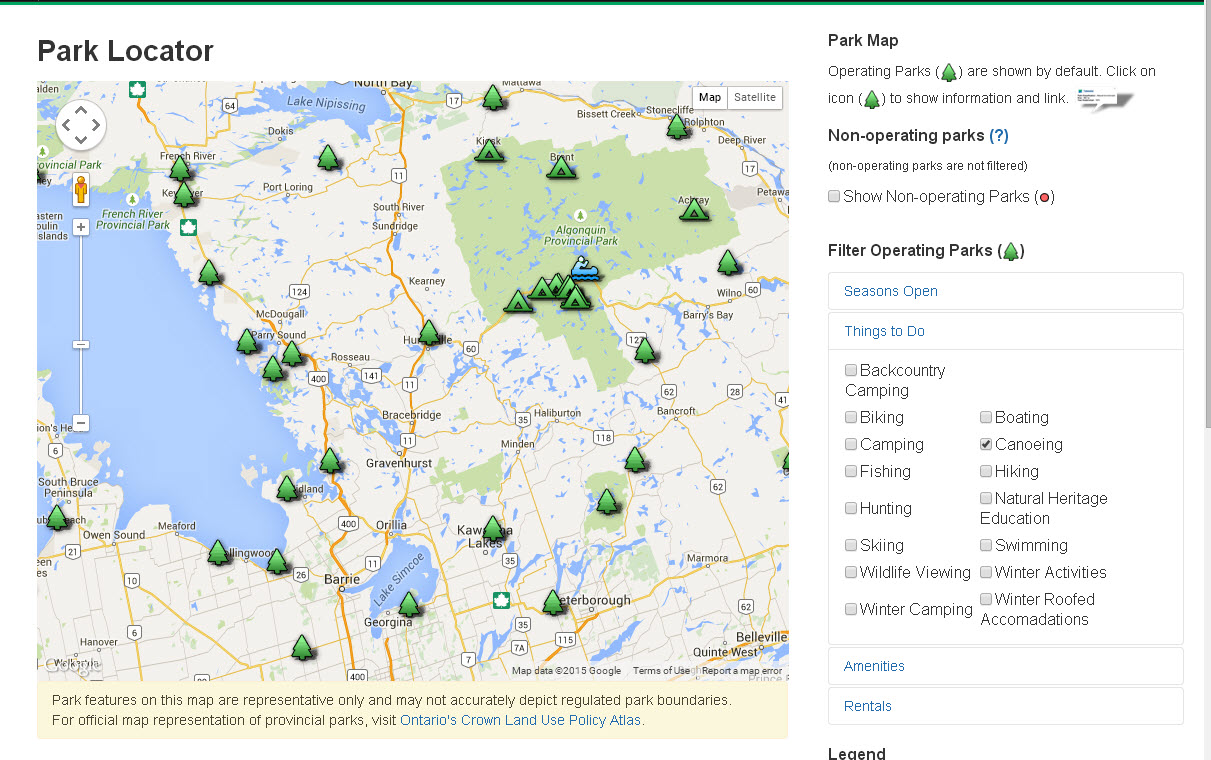Open the park marker west of Gravenhurst

pos(330,461)
